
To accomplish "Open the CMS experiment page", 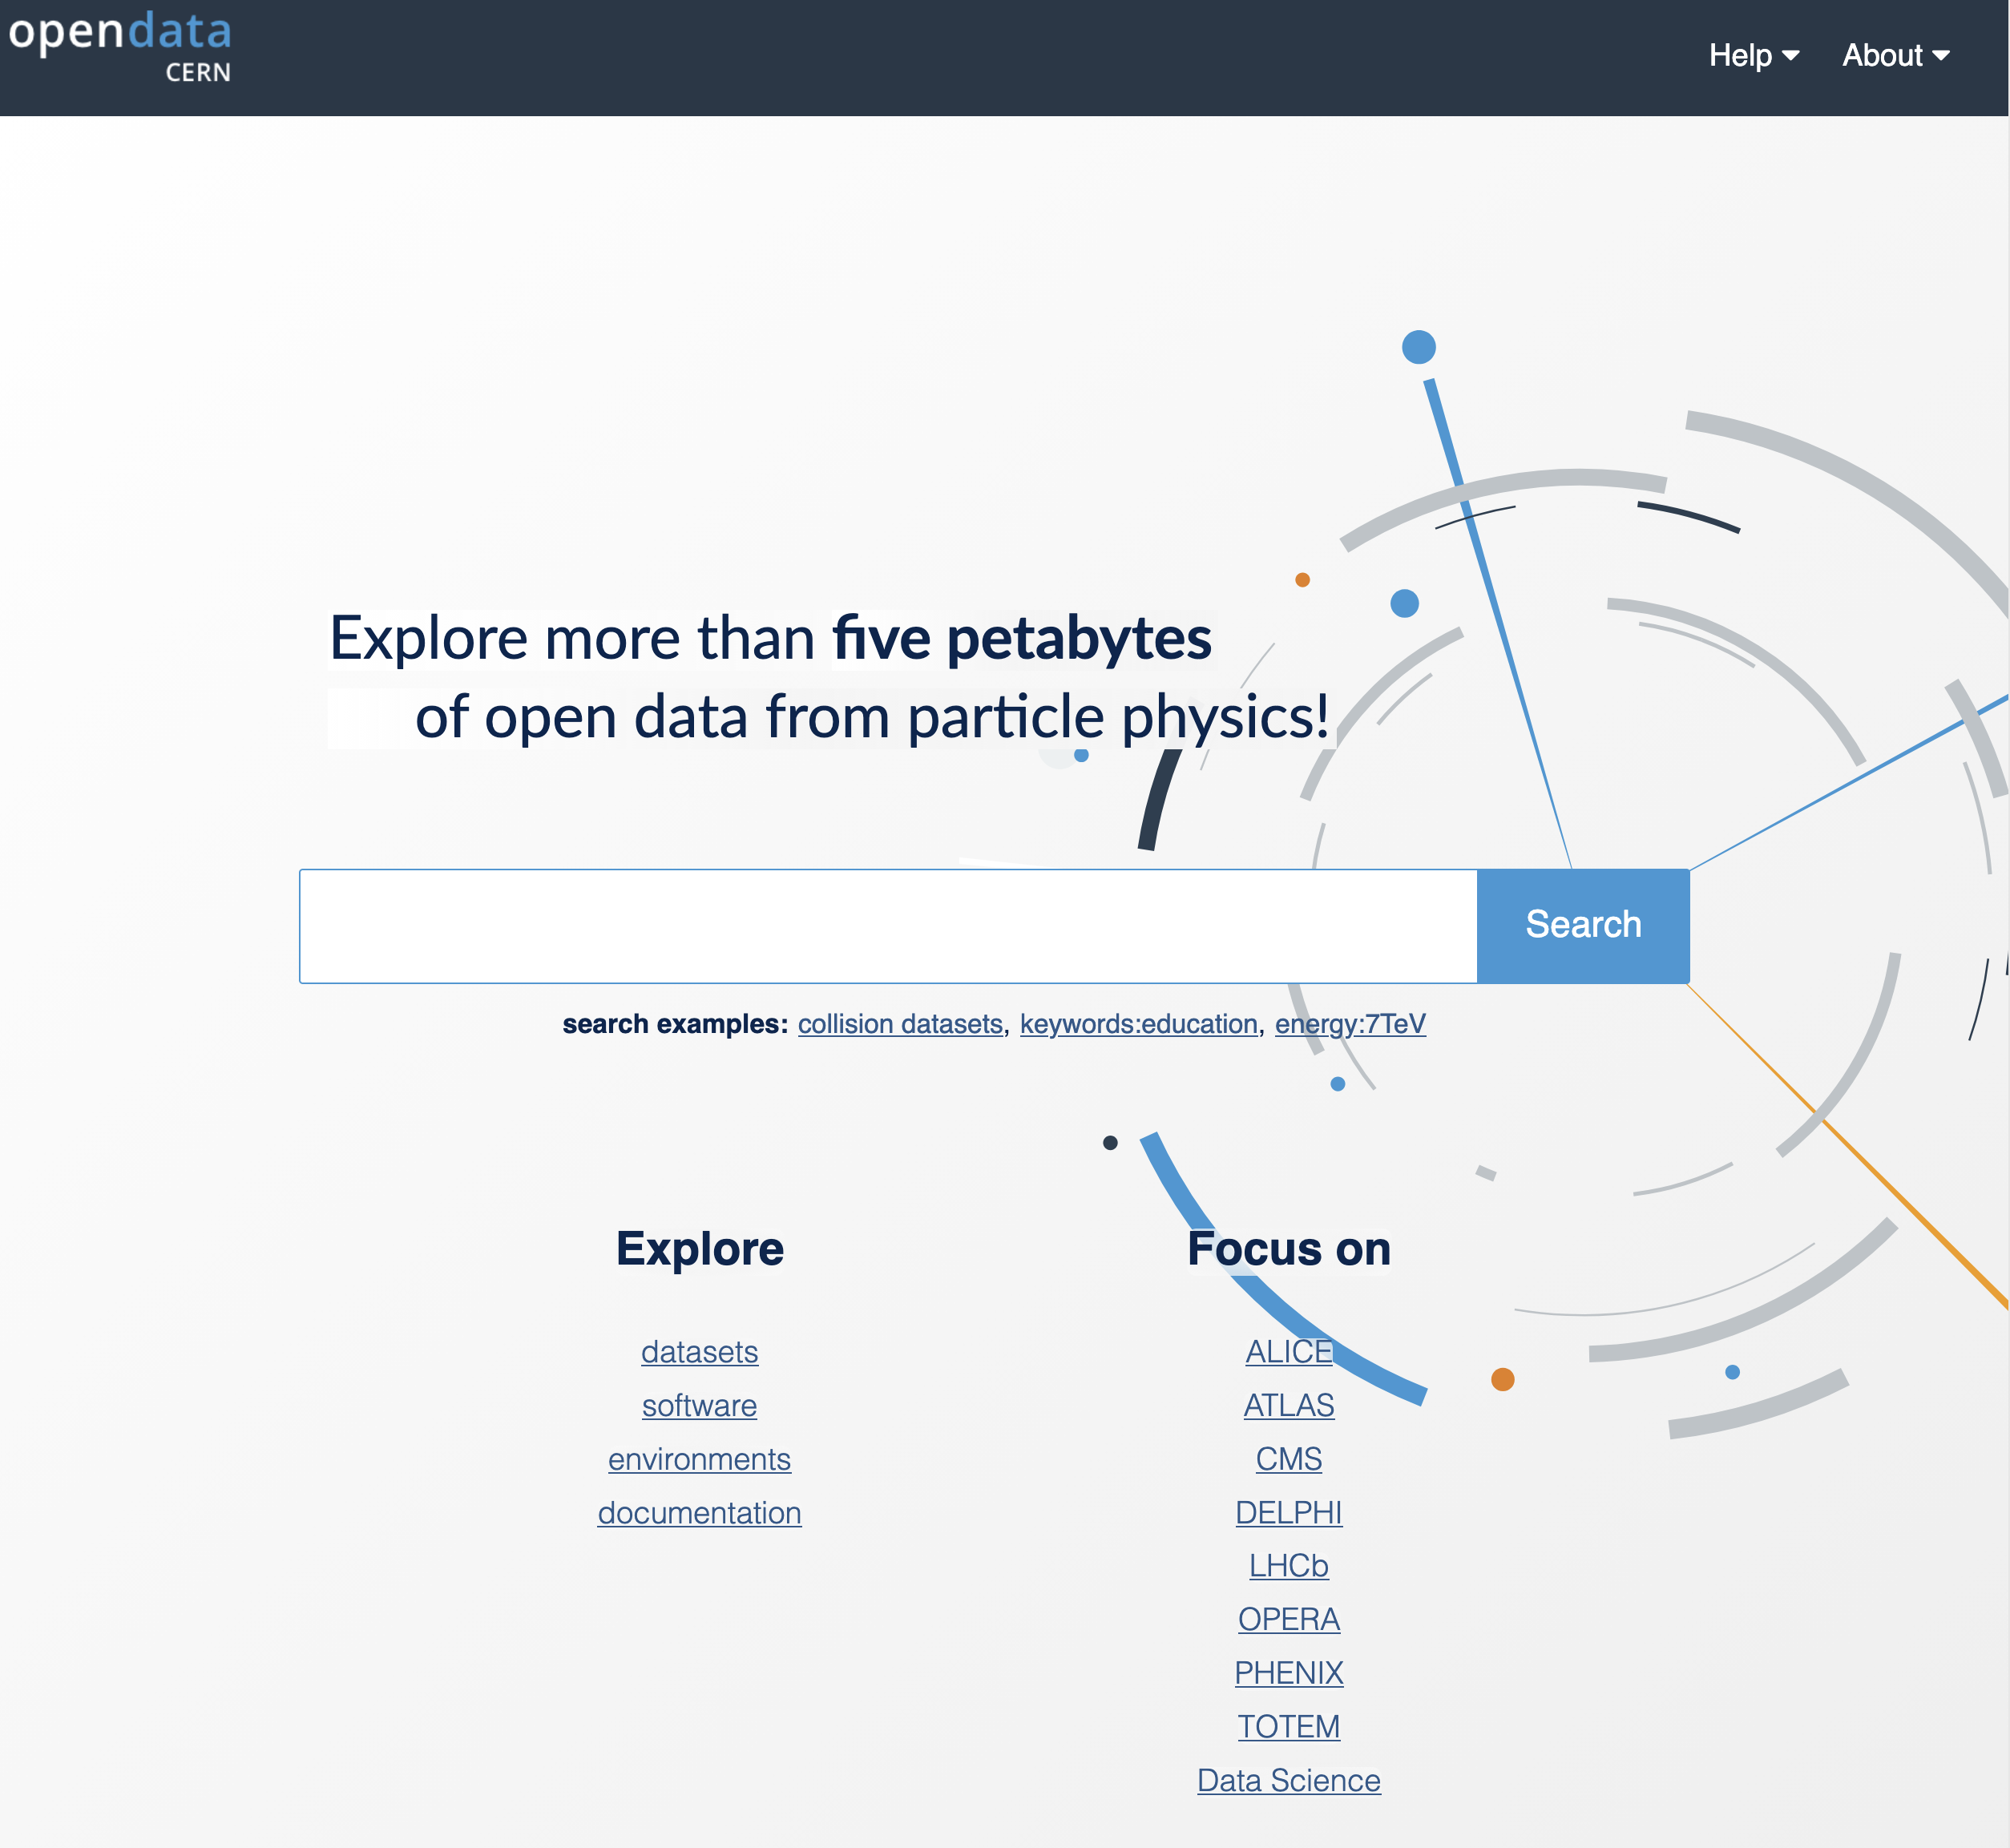I will pos(1288,1459).
